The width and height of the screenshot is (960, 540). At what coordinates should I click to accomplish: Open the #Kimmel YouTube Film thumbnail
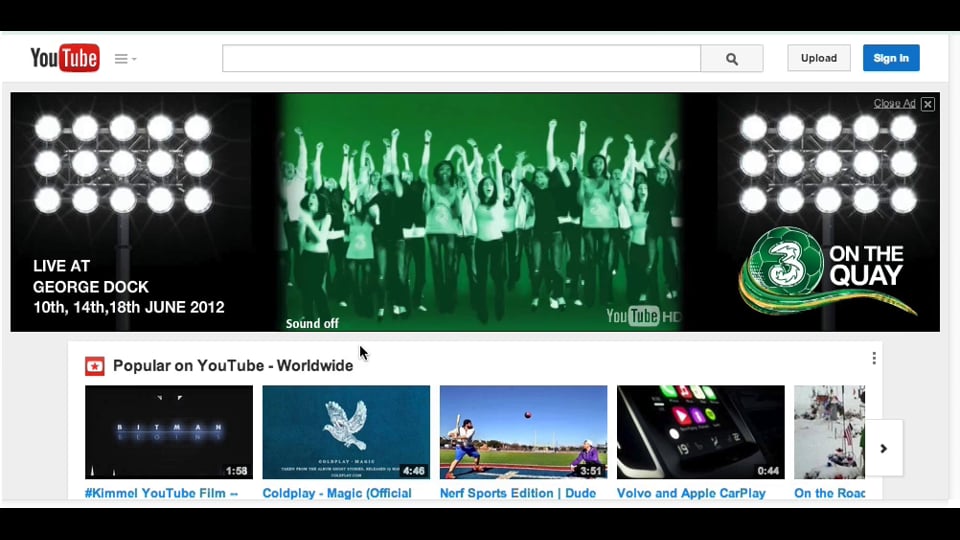tap(168, 432)
